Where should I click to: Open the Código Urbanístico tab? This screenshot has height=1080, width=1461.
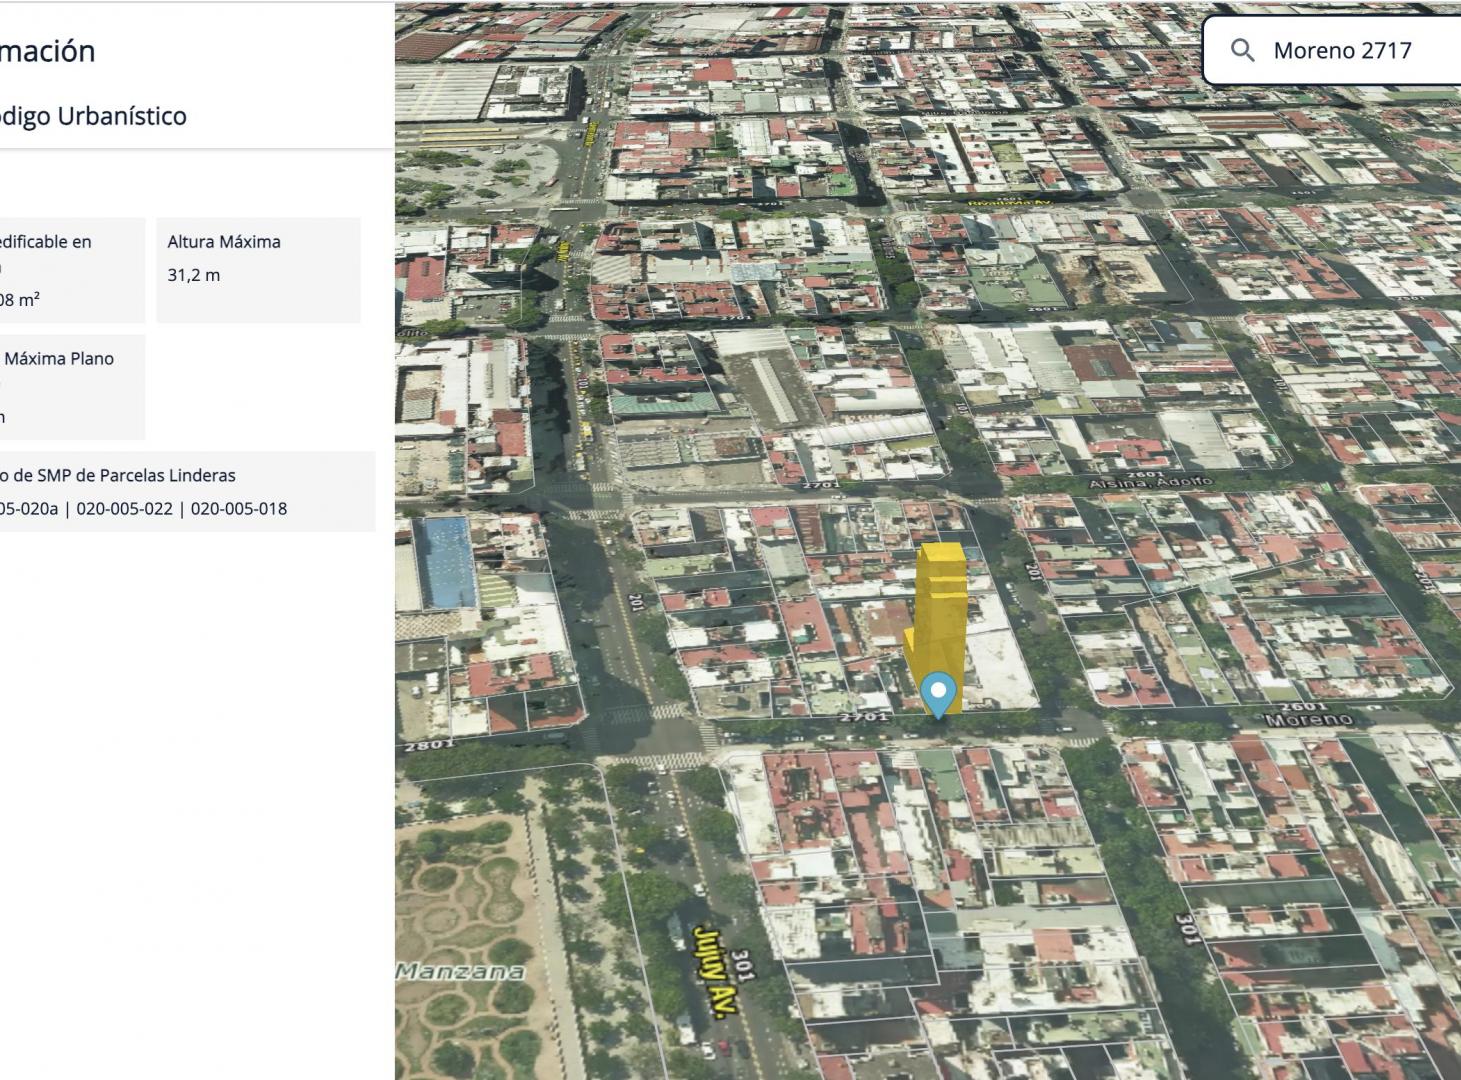tap(93, 116)
